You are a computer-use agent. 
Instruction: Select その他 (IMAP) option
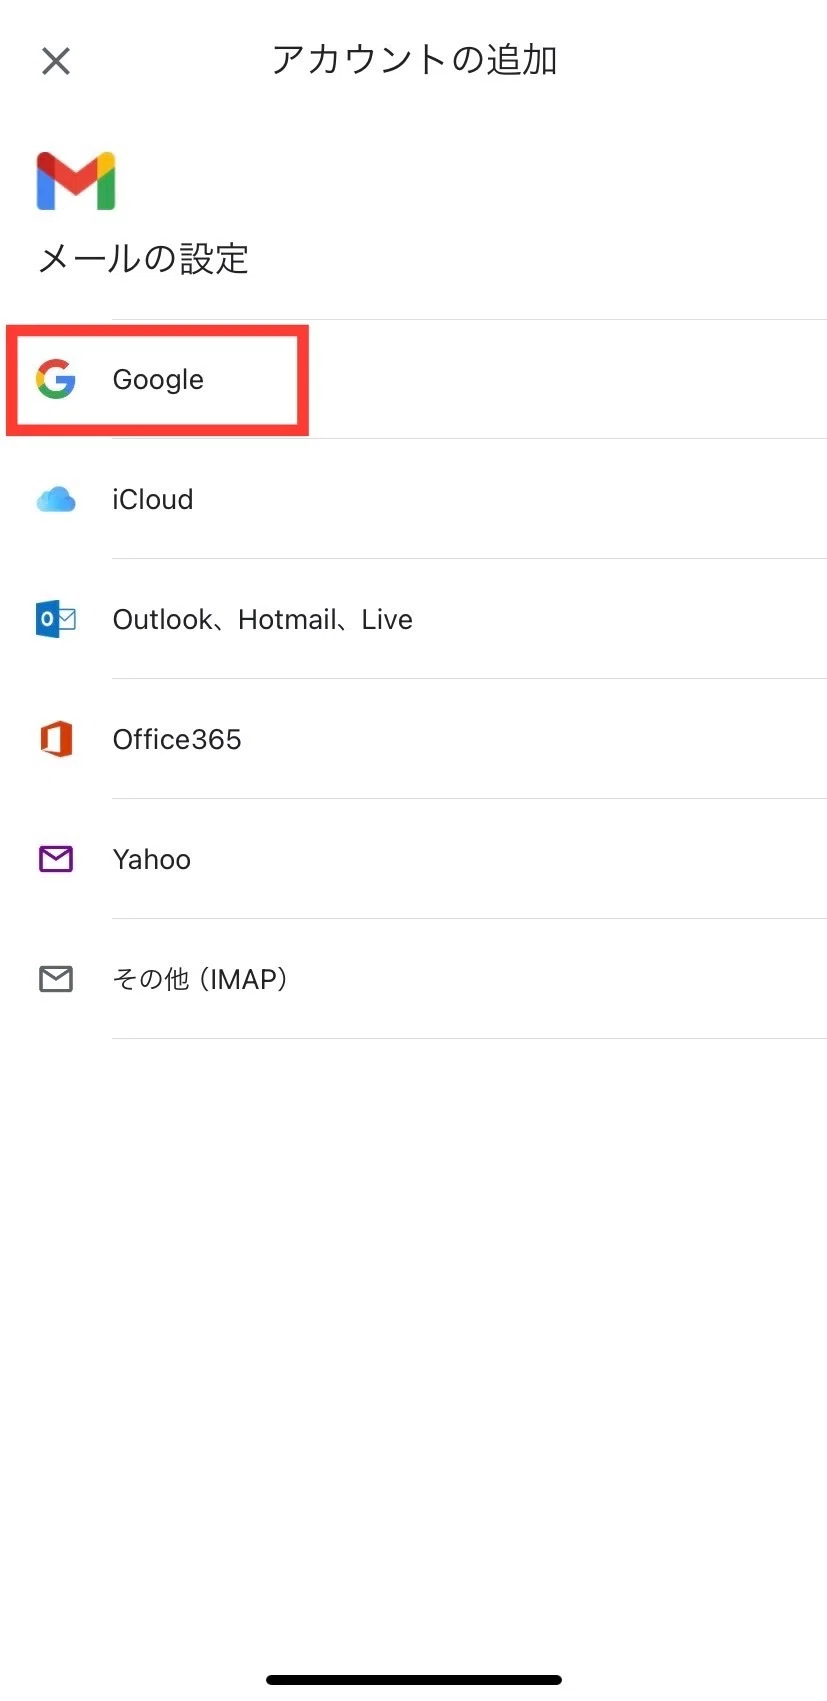pyautogui.click(x=413, y=979)
